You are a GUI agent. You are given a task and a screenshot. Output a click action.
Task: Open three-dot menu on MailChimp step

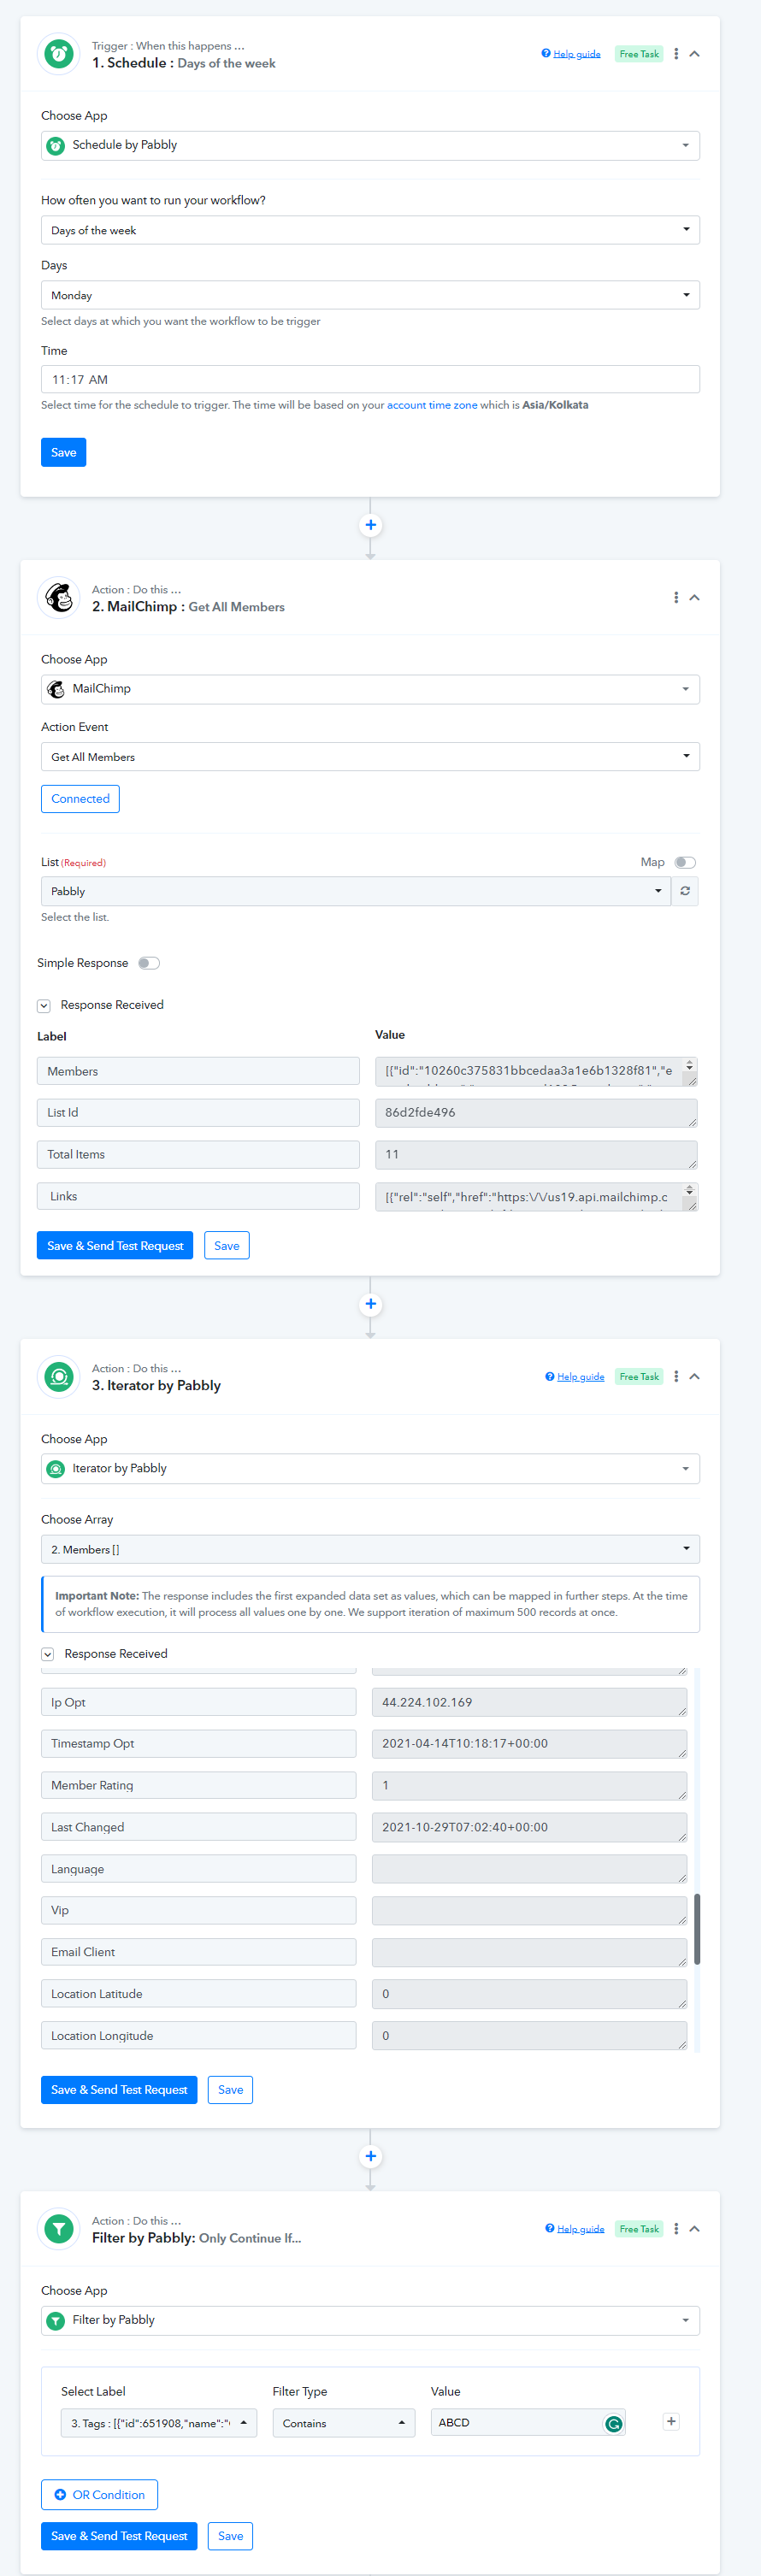(x=676, y=598)
